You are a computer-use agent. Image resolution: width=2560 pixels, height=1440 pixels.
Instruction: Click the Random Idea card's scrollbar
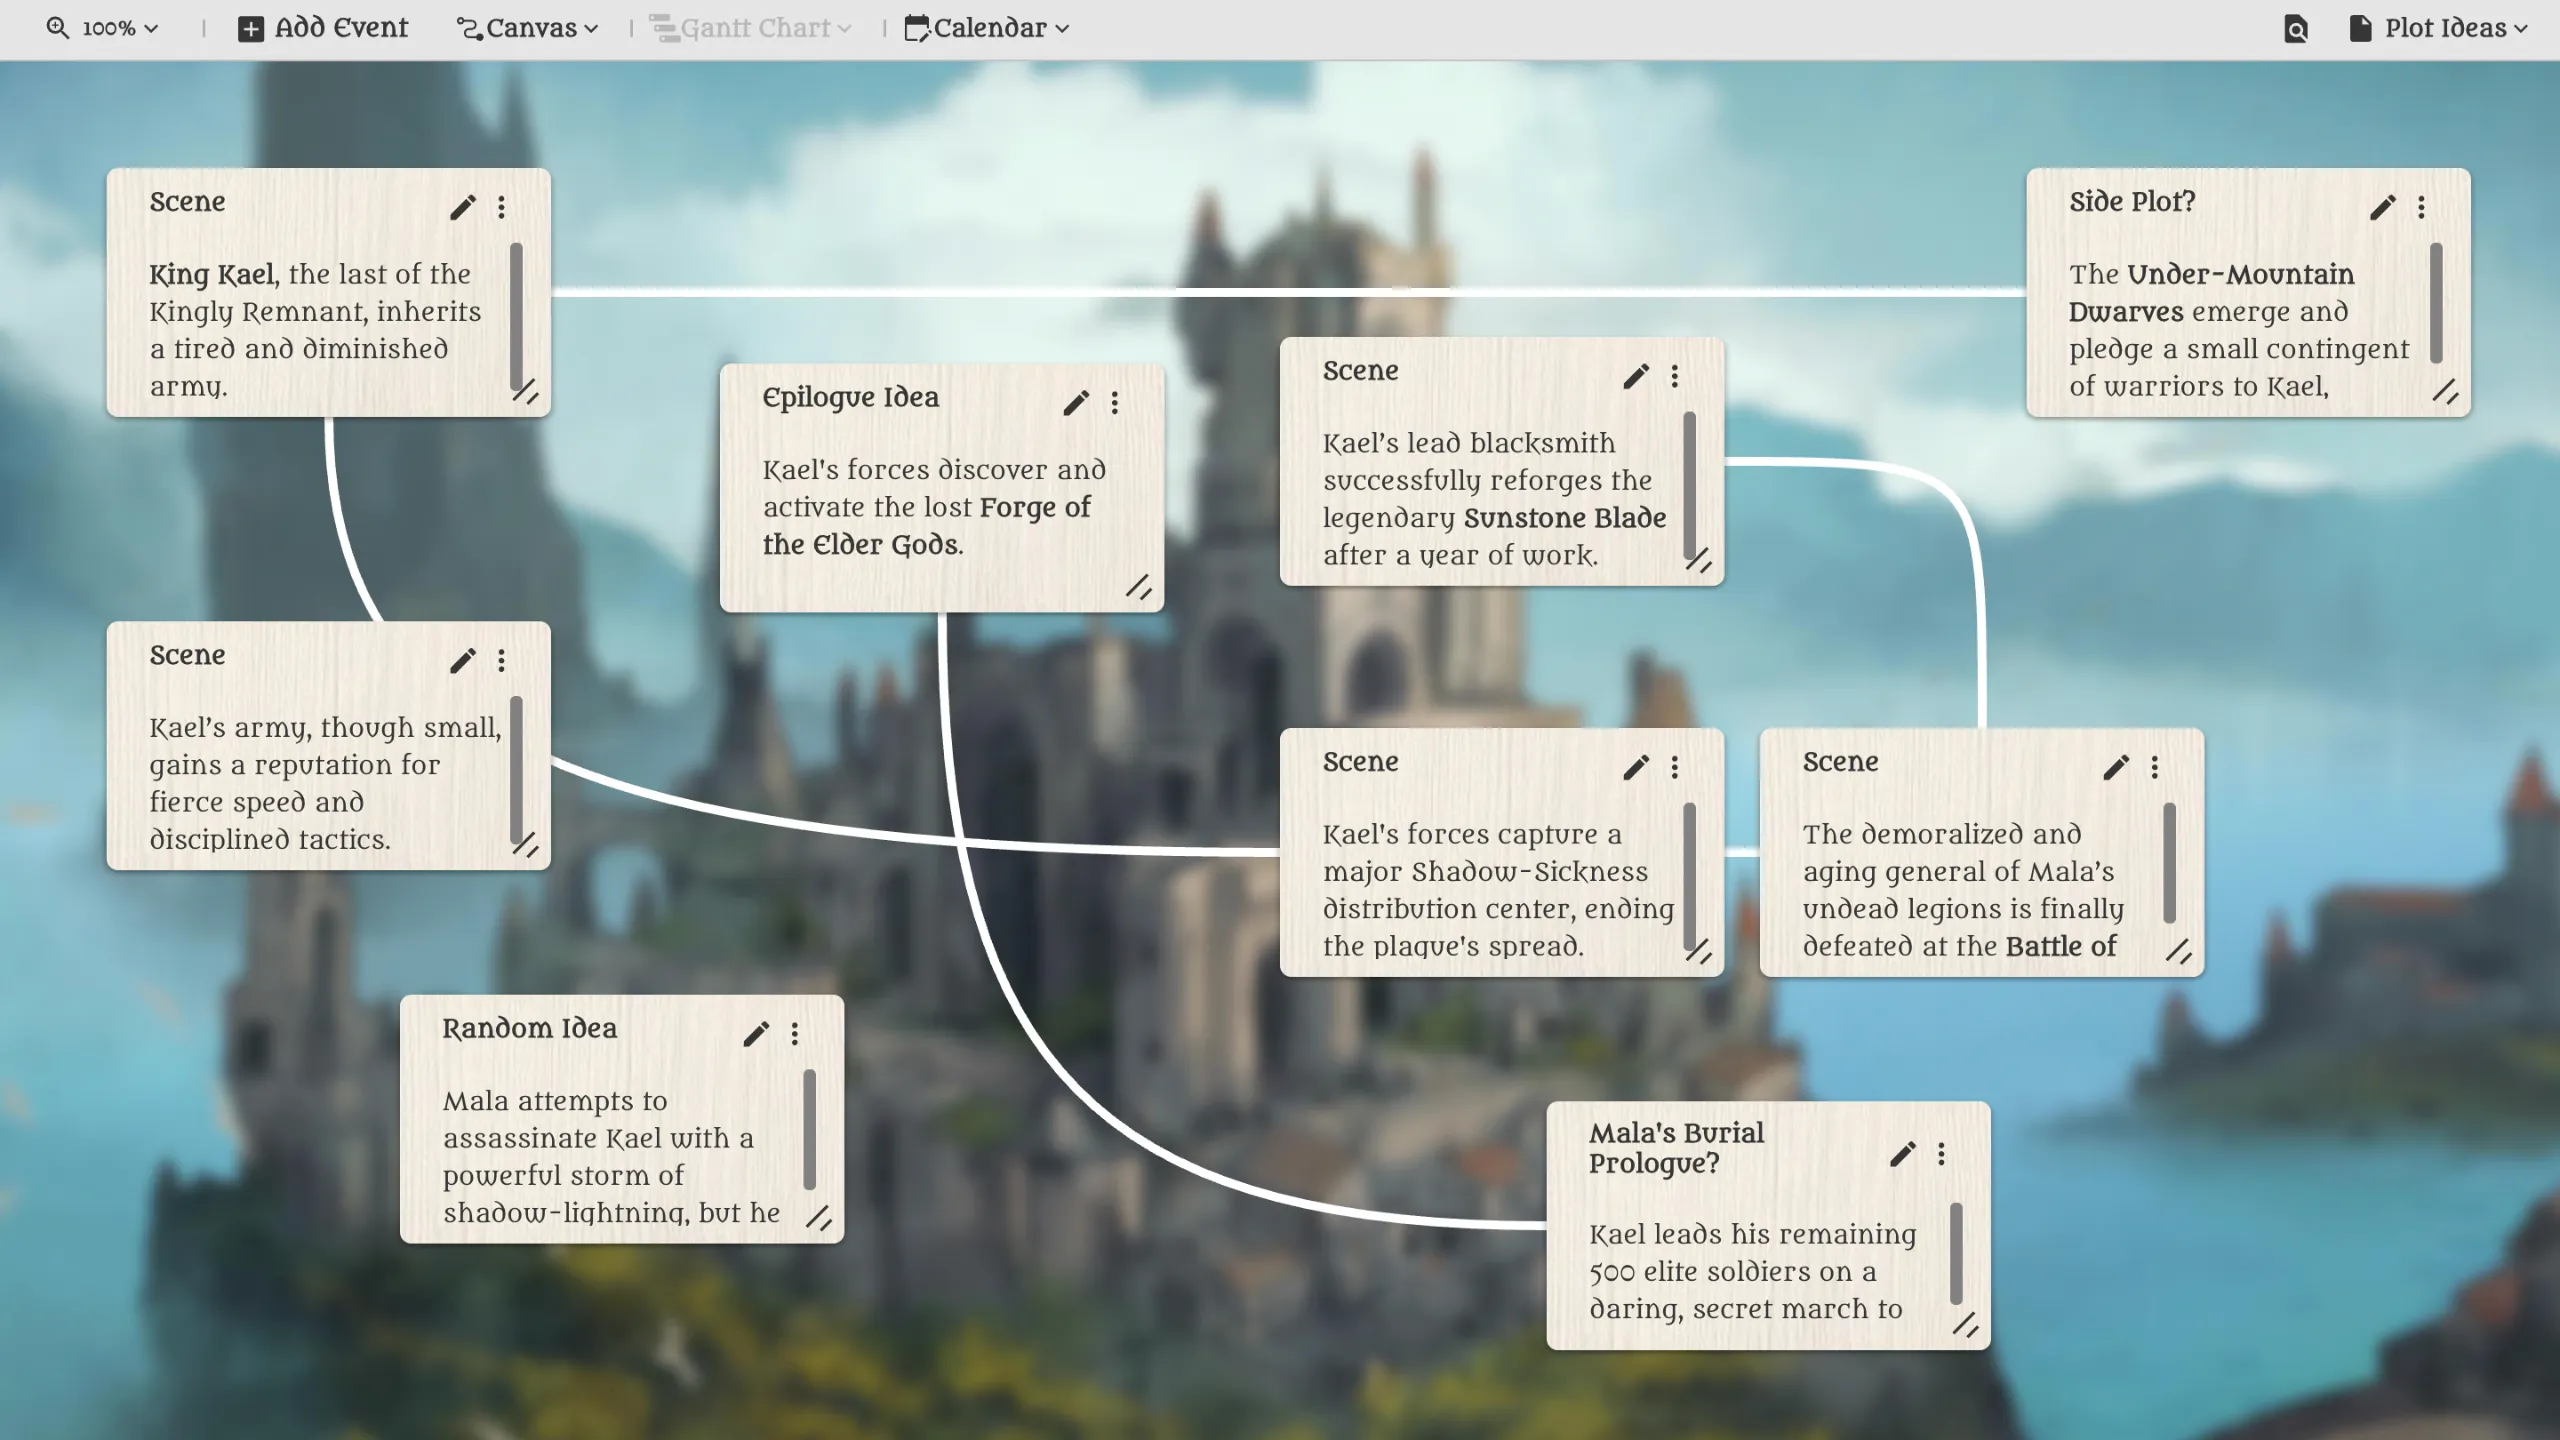point(810,1130)
